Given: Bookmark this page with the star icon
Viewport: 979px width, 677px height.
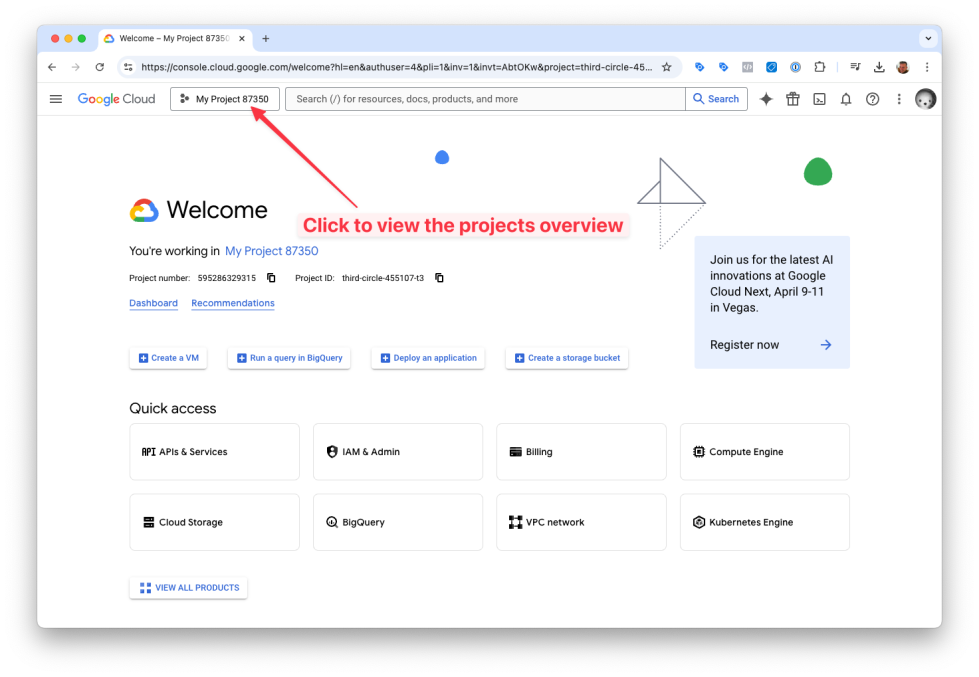Looking at the screenshot, I should [667, 67].
